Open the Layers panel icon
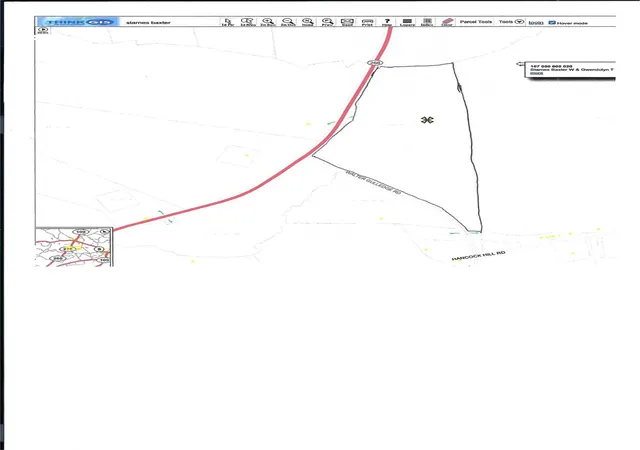The image size is (640, 450). tap(407, 22)
